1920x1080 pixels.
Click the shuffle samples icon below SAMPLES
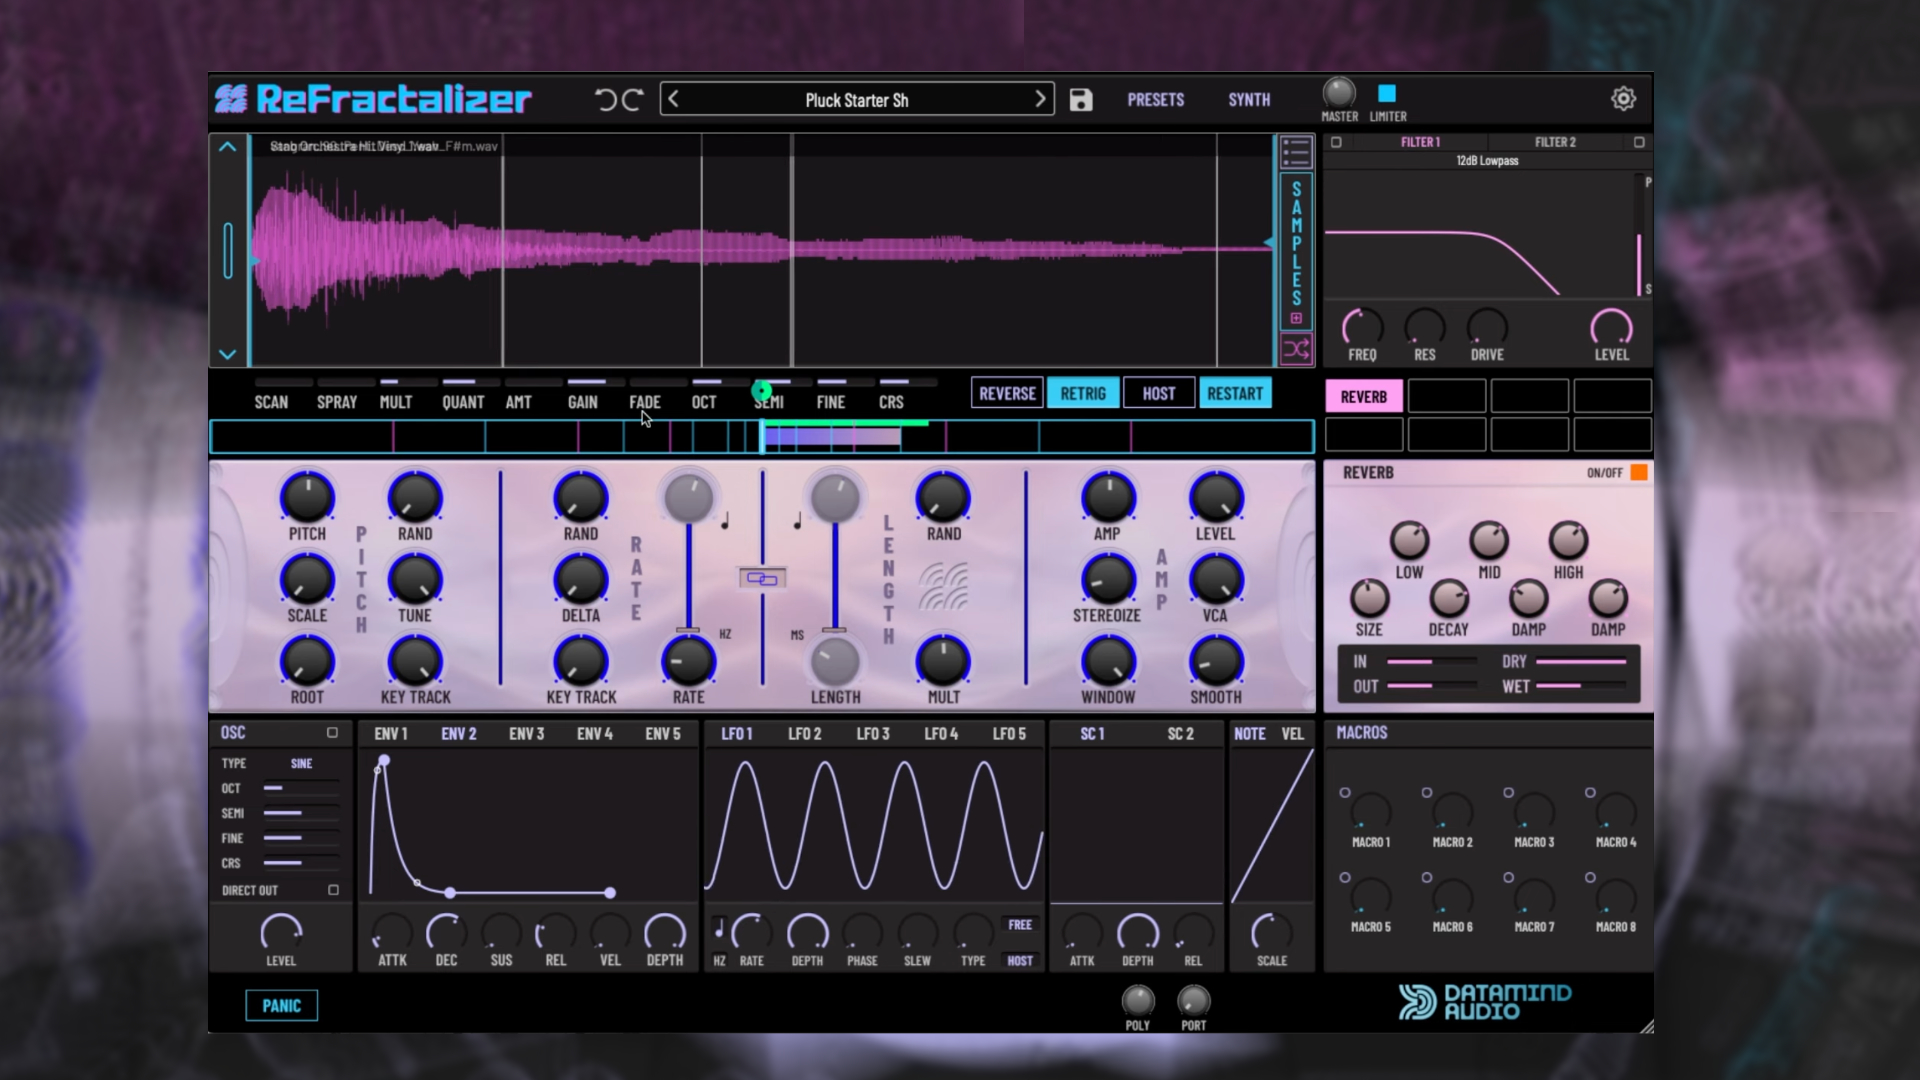tap(1296, 349)
